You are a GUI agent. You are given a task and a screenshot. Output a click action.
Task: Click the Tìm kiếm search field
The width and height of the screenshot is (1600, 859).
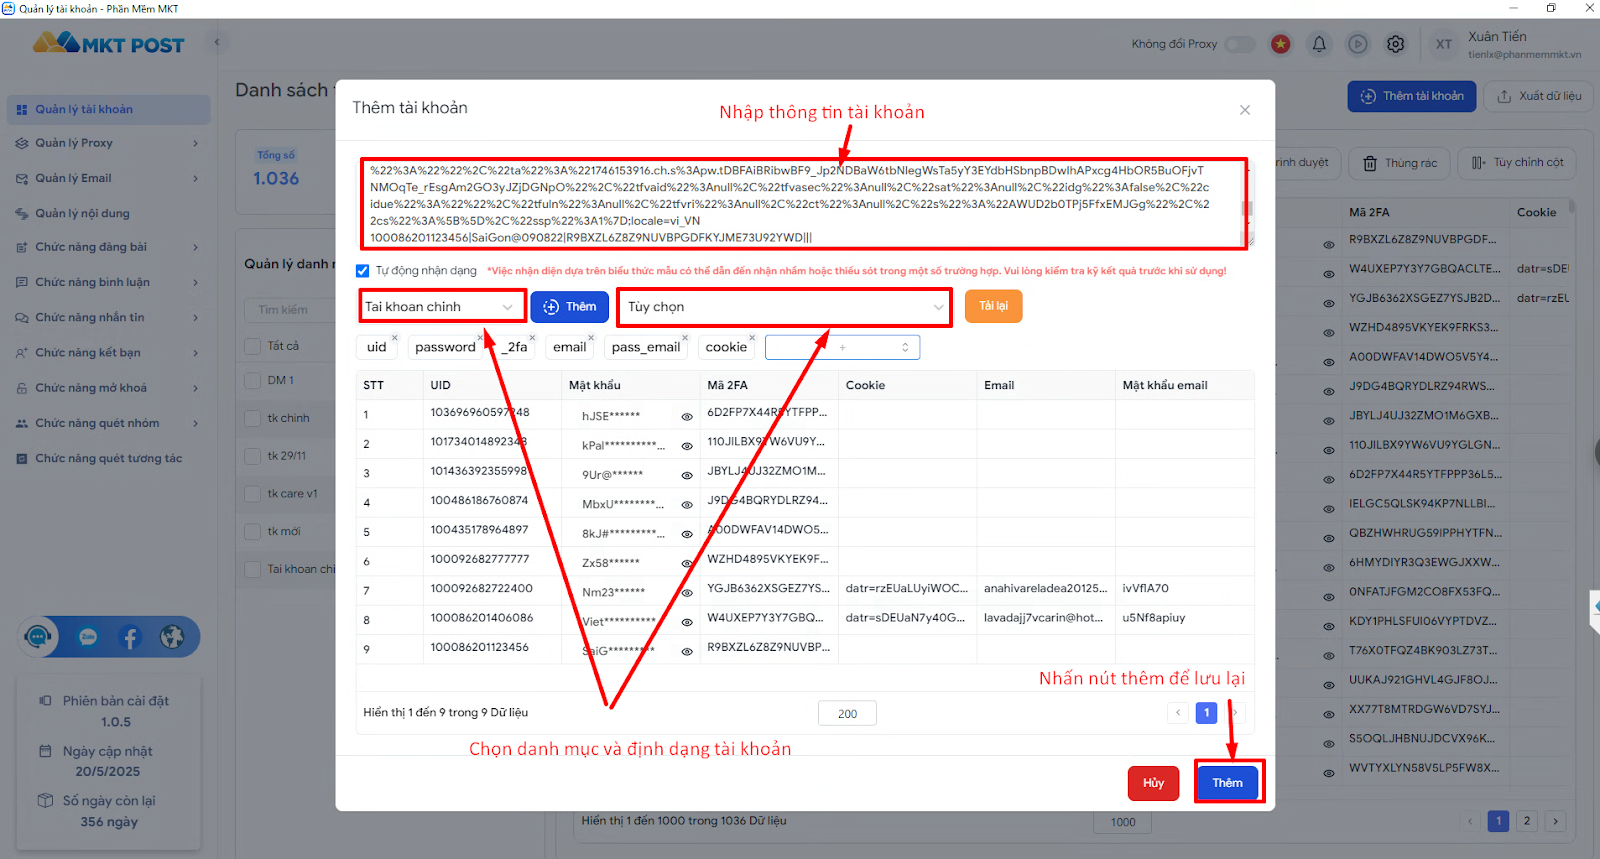[290, 310]
